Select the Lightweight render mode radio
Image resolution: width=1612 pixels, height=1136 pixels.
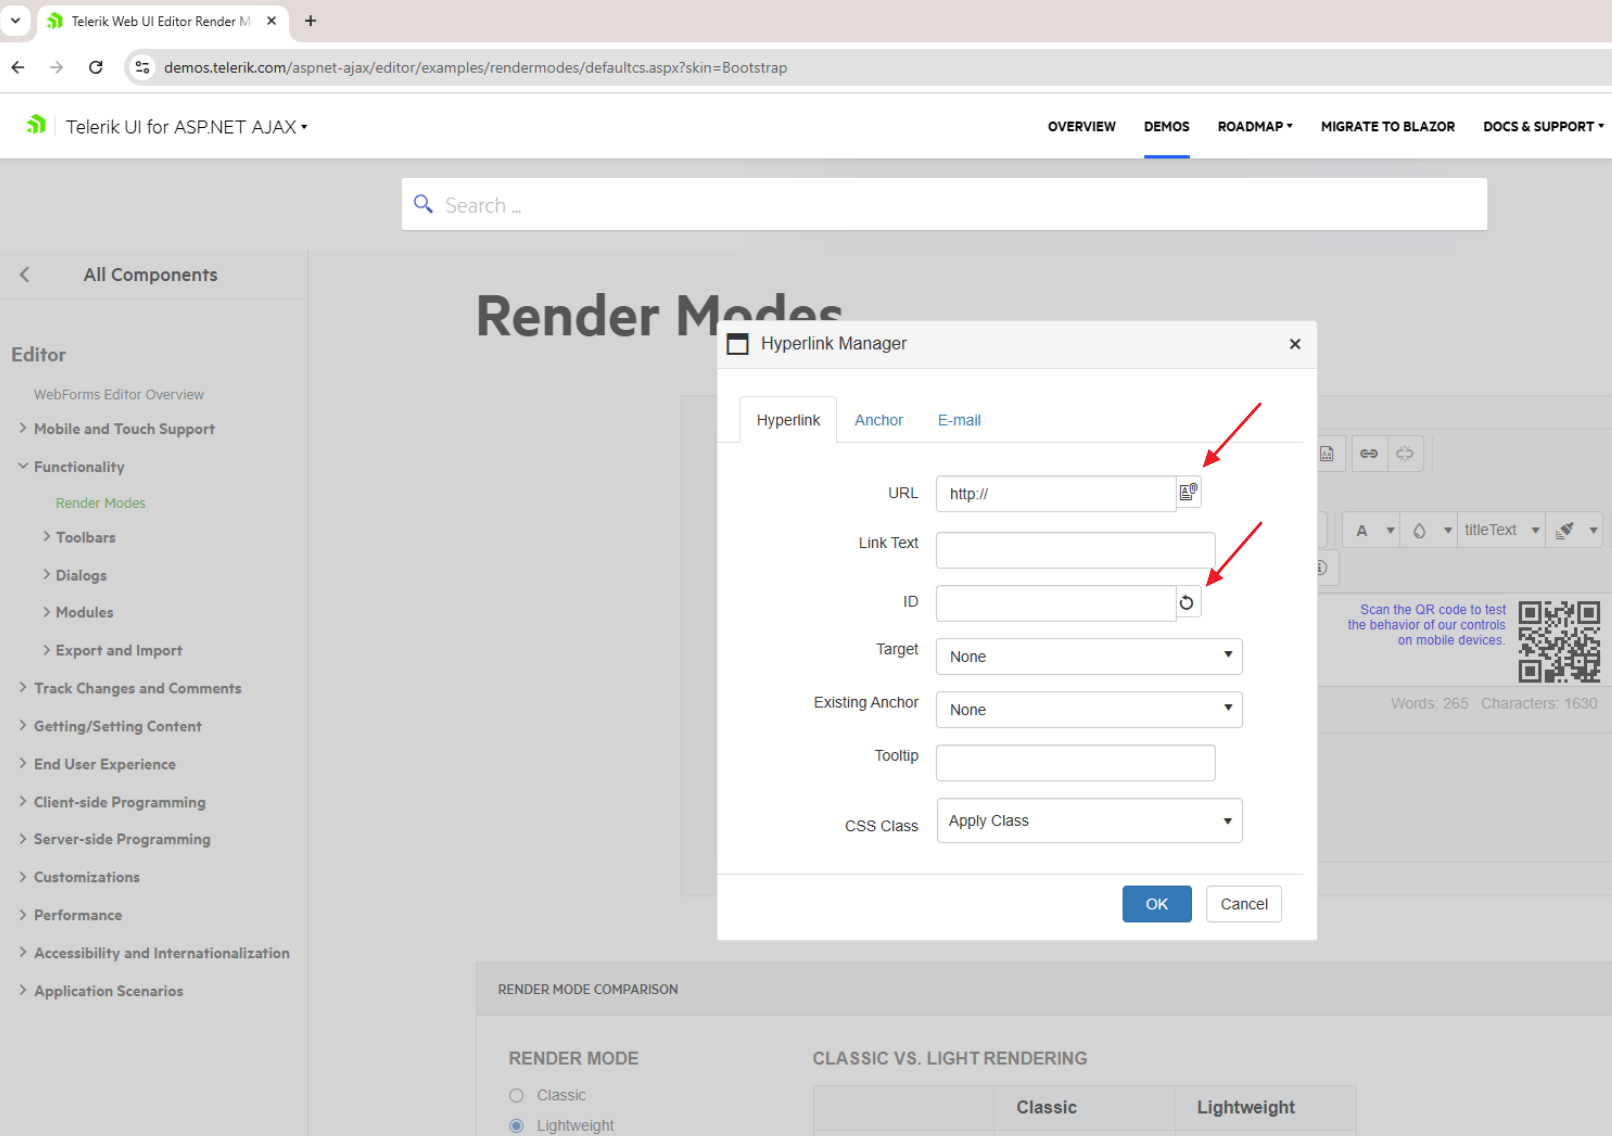tap(517, 1125)
